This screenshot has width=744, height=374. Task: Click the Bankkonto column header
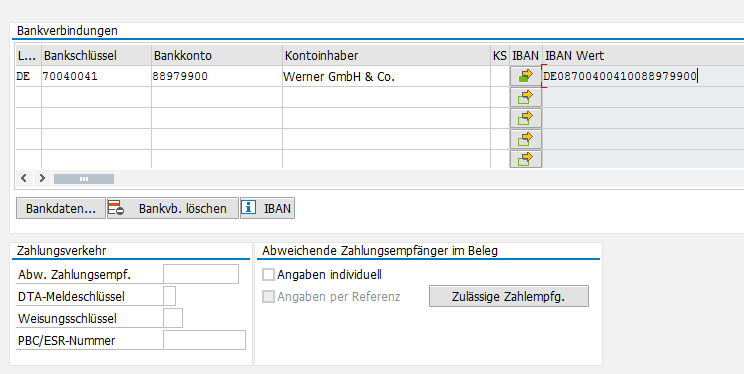pyautogui.click(x=217, y=56)
